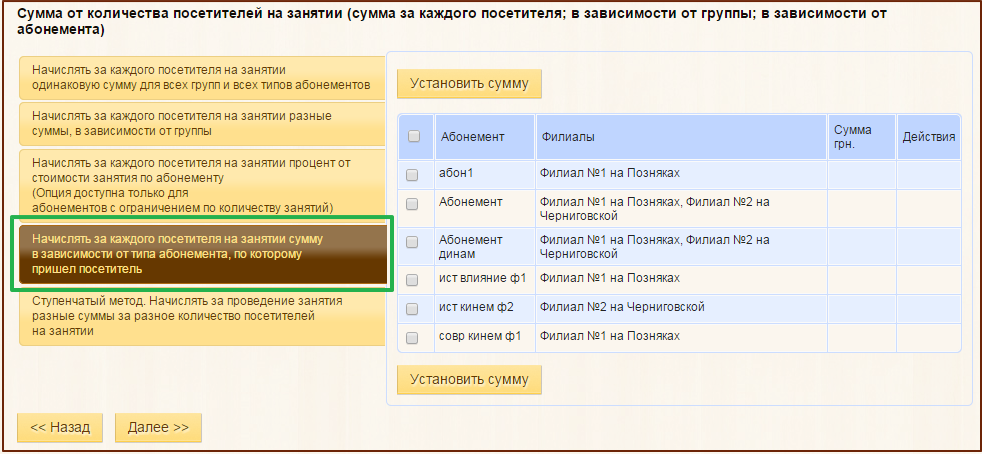Go back with << Назад button
The image size is (982, 454).
point(60,428)
